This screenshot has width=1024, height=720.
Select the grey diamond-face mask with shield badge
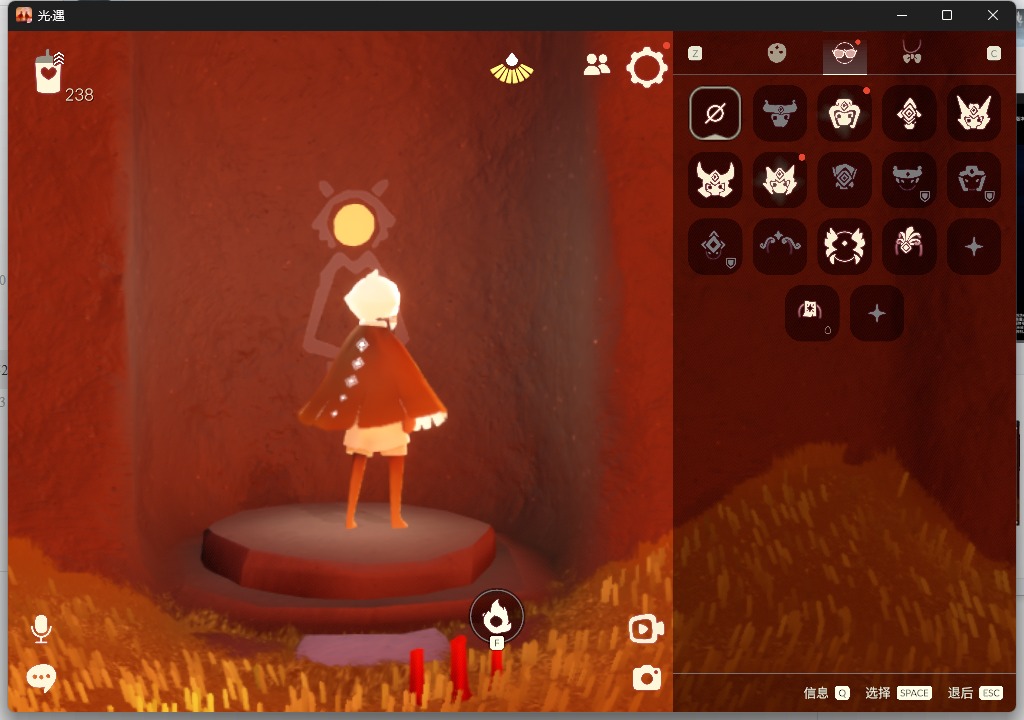[x=714, y=246]
